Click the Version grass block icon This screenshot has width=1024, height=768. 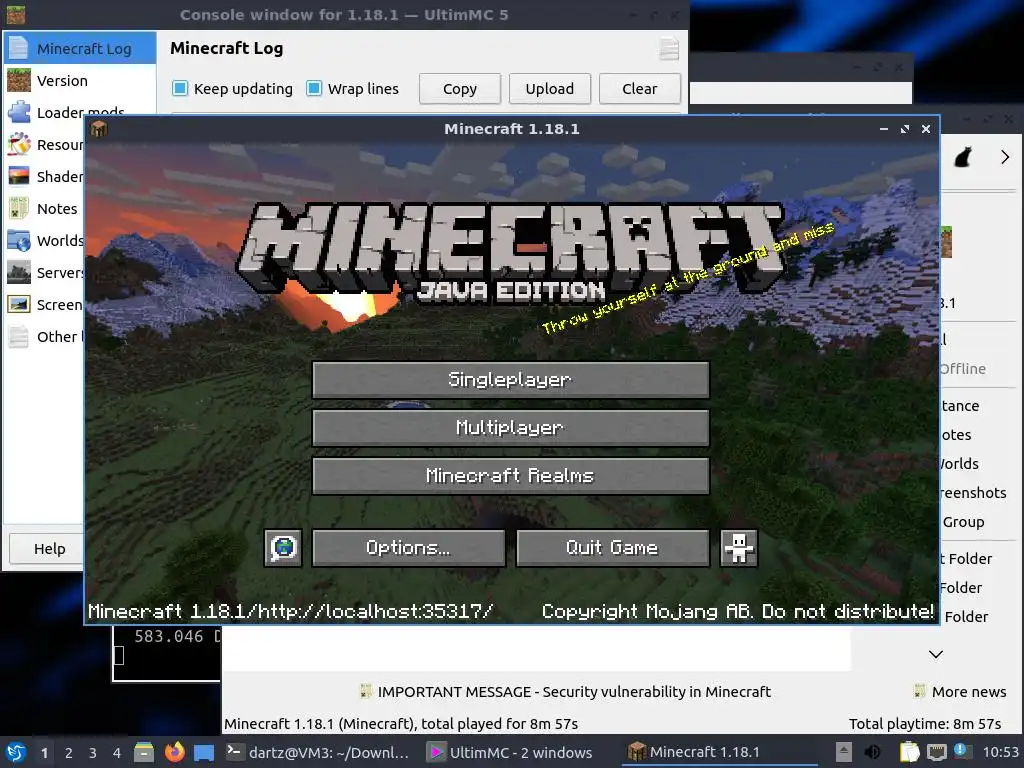(x=19, y=80)
